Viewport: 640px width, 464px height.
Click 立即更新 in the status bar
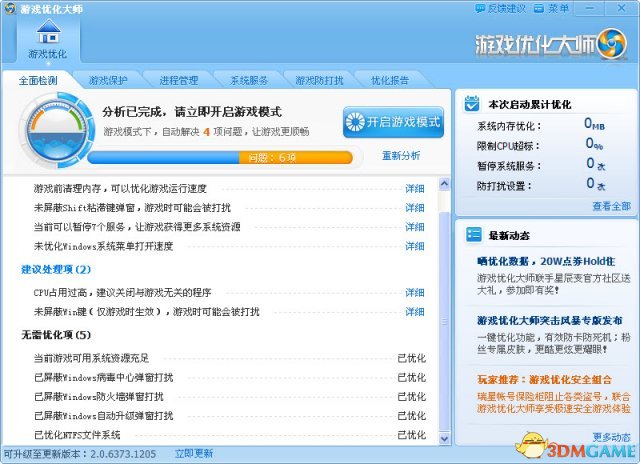pyautogui.click(x=194, y=454)
